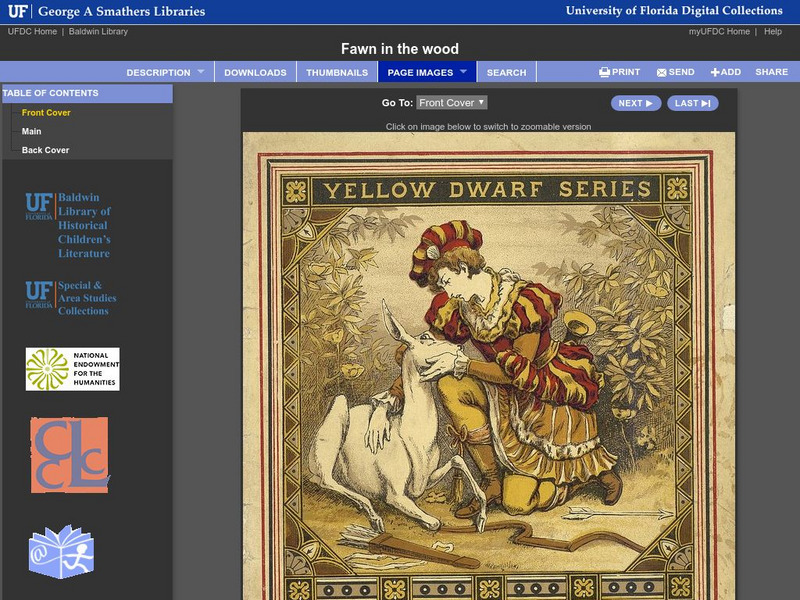The image size is (800, 600).
Task: Click the Share button
Action: click(771, 72)
